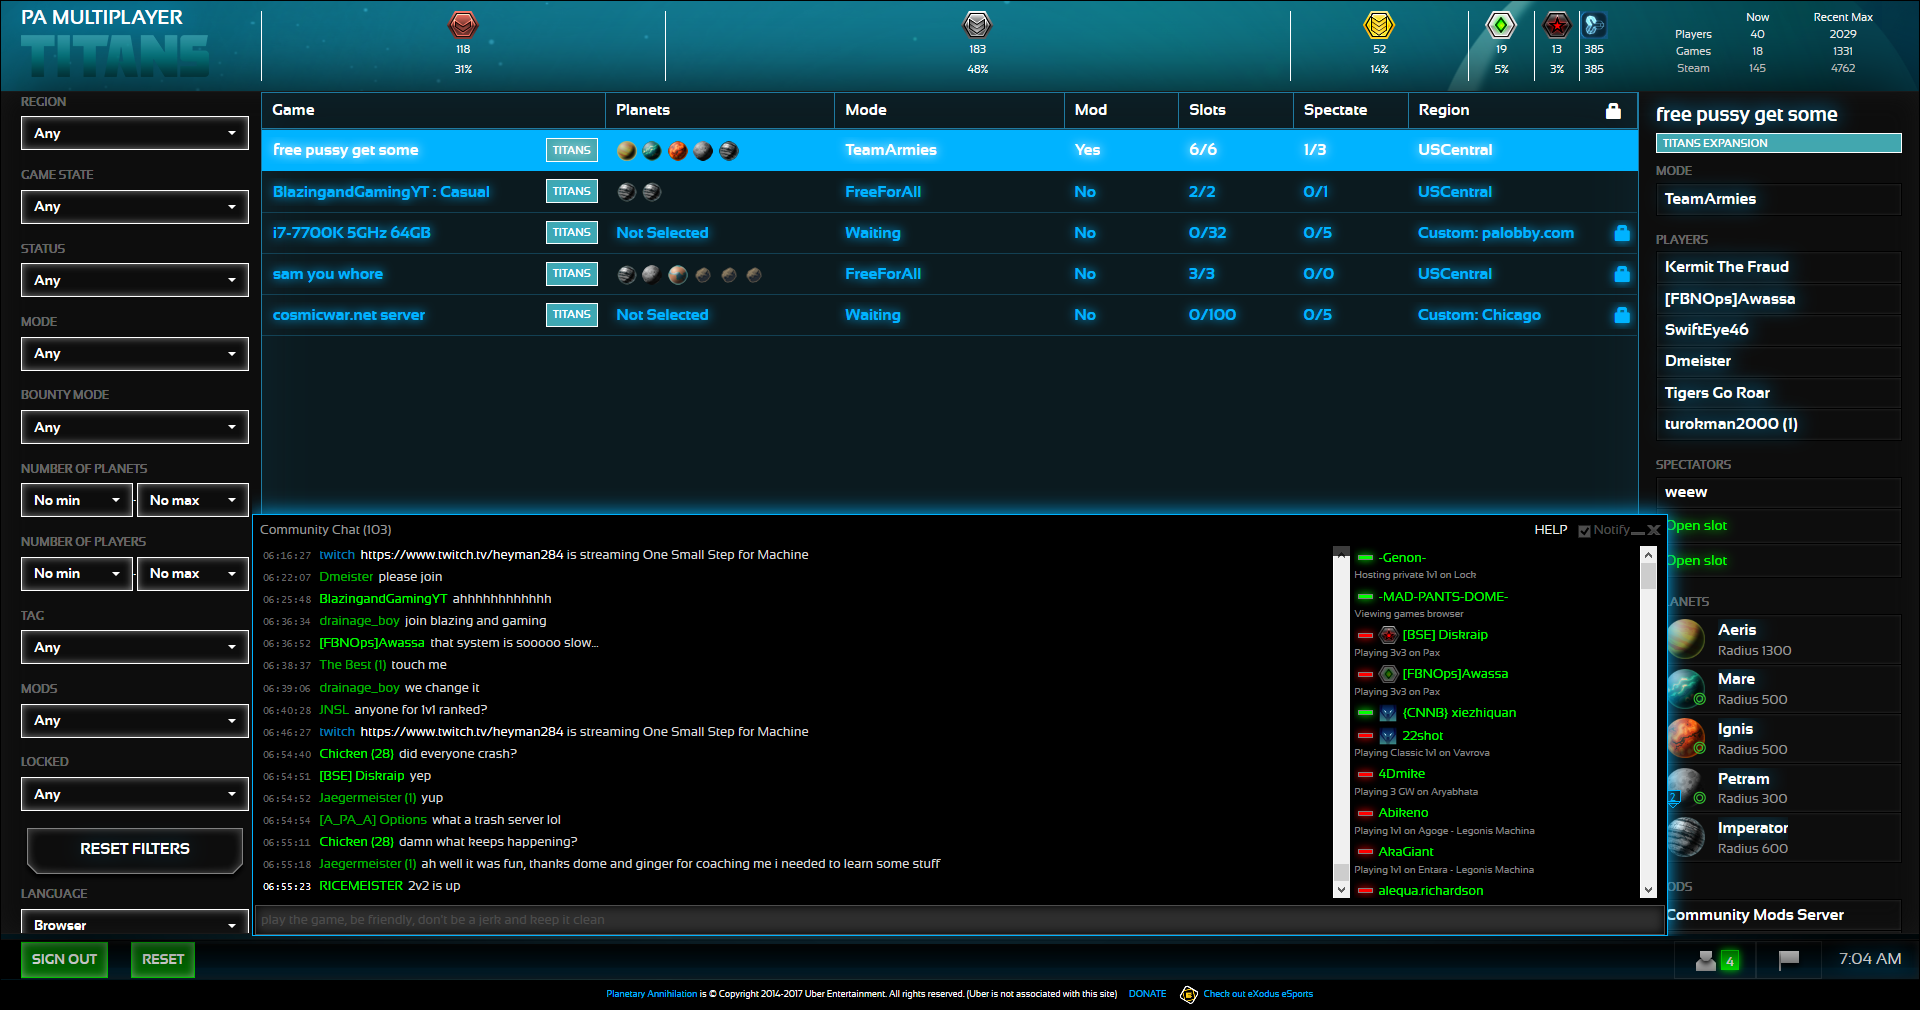Open Number of Planets 'No max' dropdown

click(x=192, y=500)
